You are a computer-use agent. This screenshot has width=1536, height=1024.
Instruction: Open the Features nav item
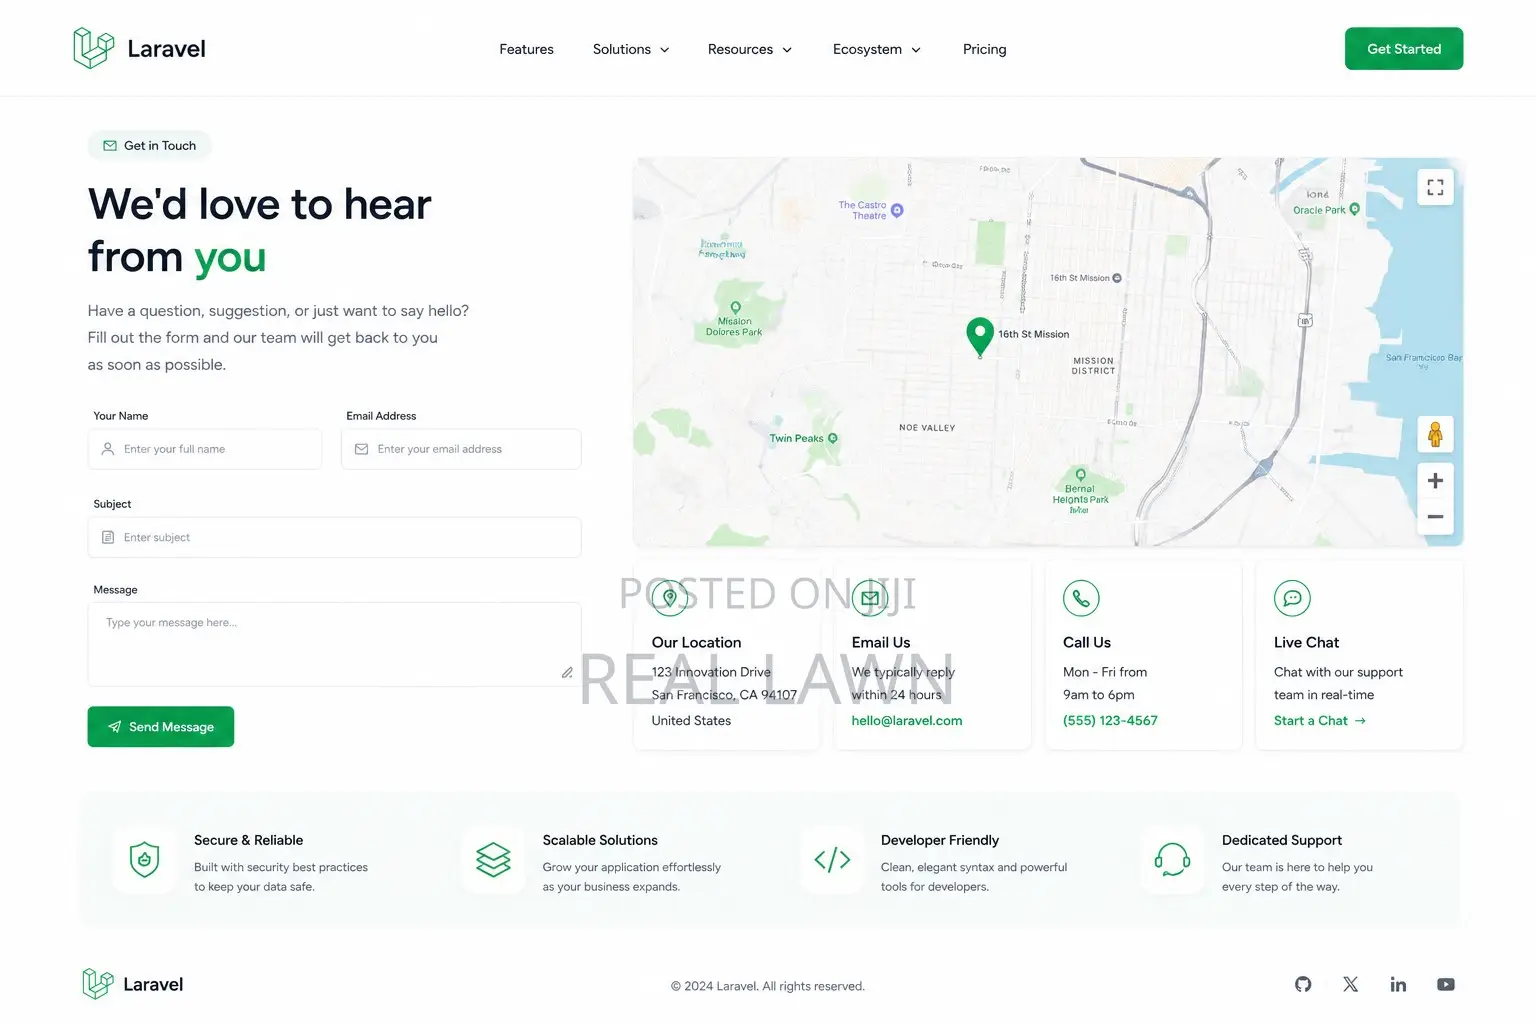(526, 49)
